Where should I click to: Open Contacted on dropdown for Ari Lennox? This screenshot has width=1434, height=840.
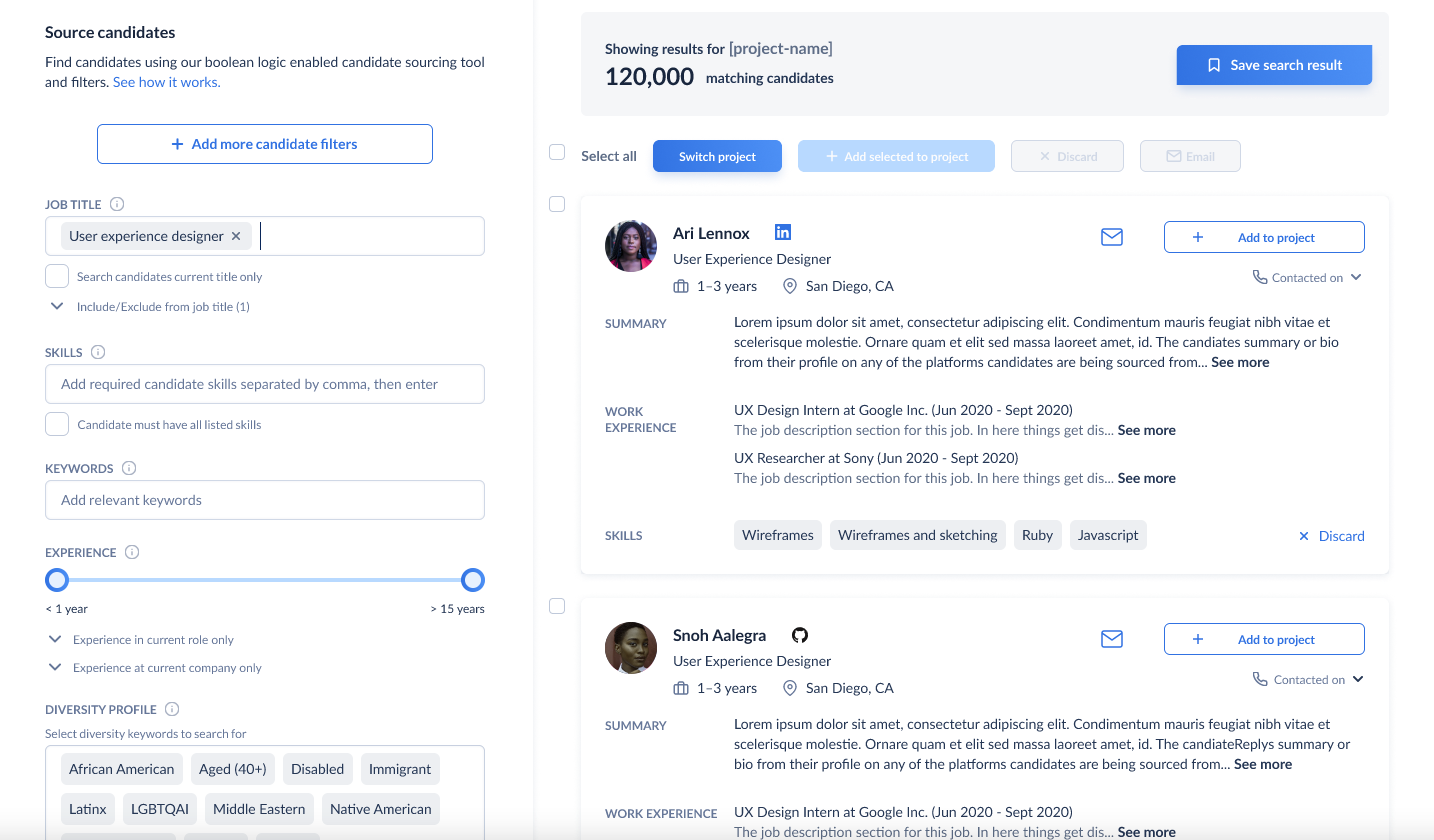pyautogui.click(x=1357, y=277)
